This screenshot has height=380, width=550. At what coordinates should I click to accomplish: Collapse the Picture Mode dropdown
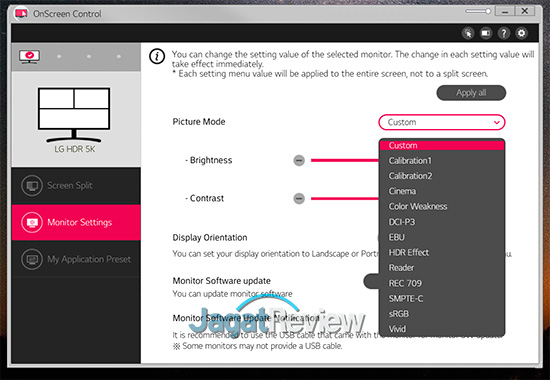click(442, 122)
